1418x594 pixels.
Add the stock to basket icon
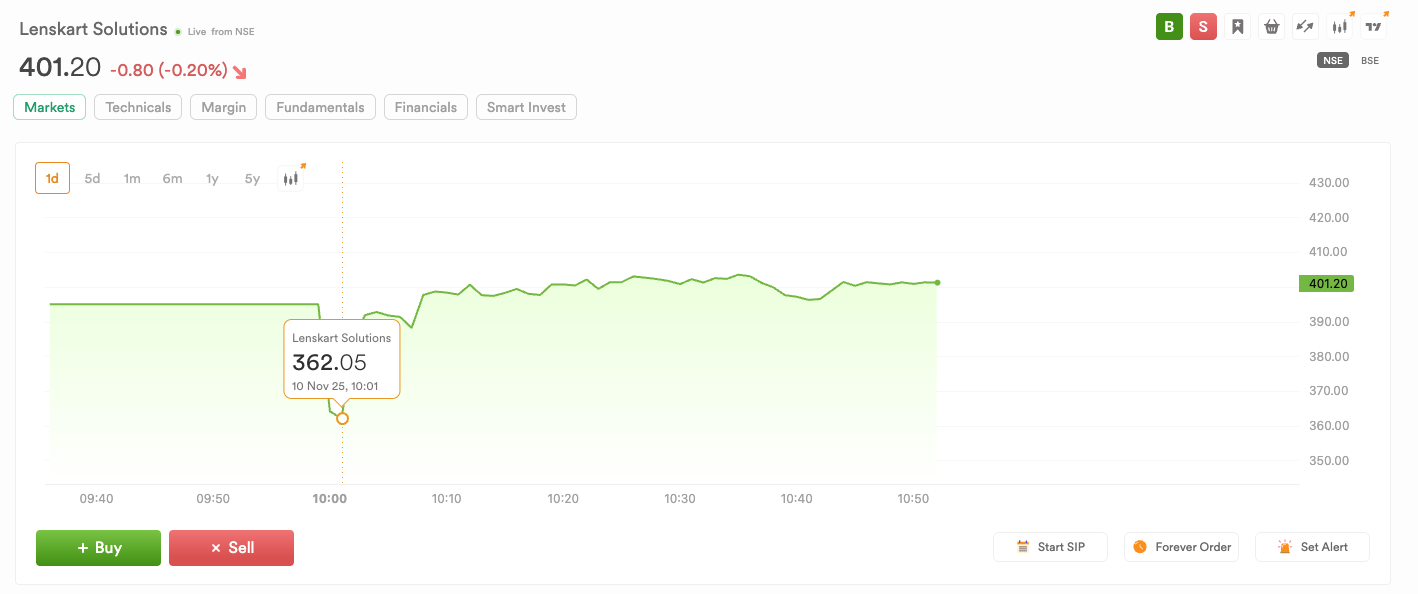1271,27
